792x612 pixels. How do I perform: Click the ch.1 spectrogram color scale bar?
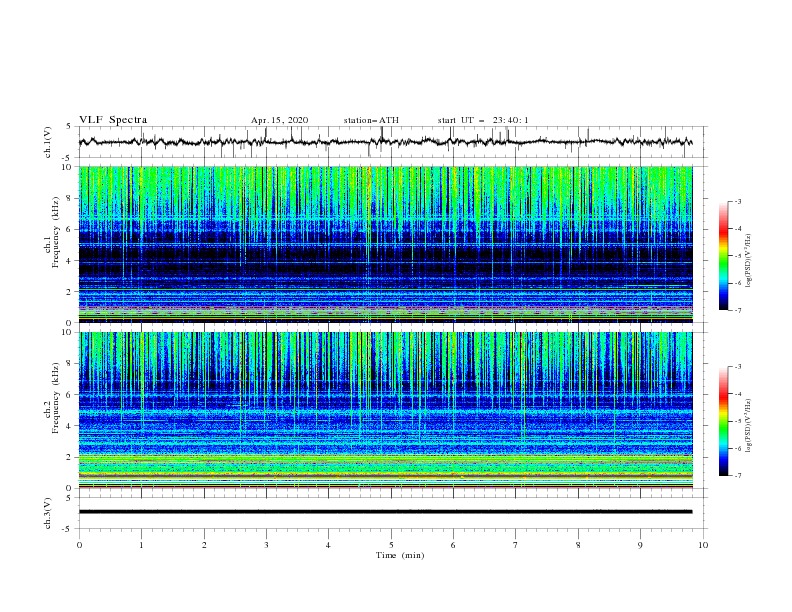[x=723, y=256]
